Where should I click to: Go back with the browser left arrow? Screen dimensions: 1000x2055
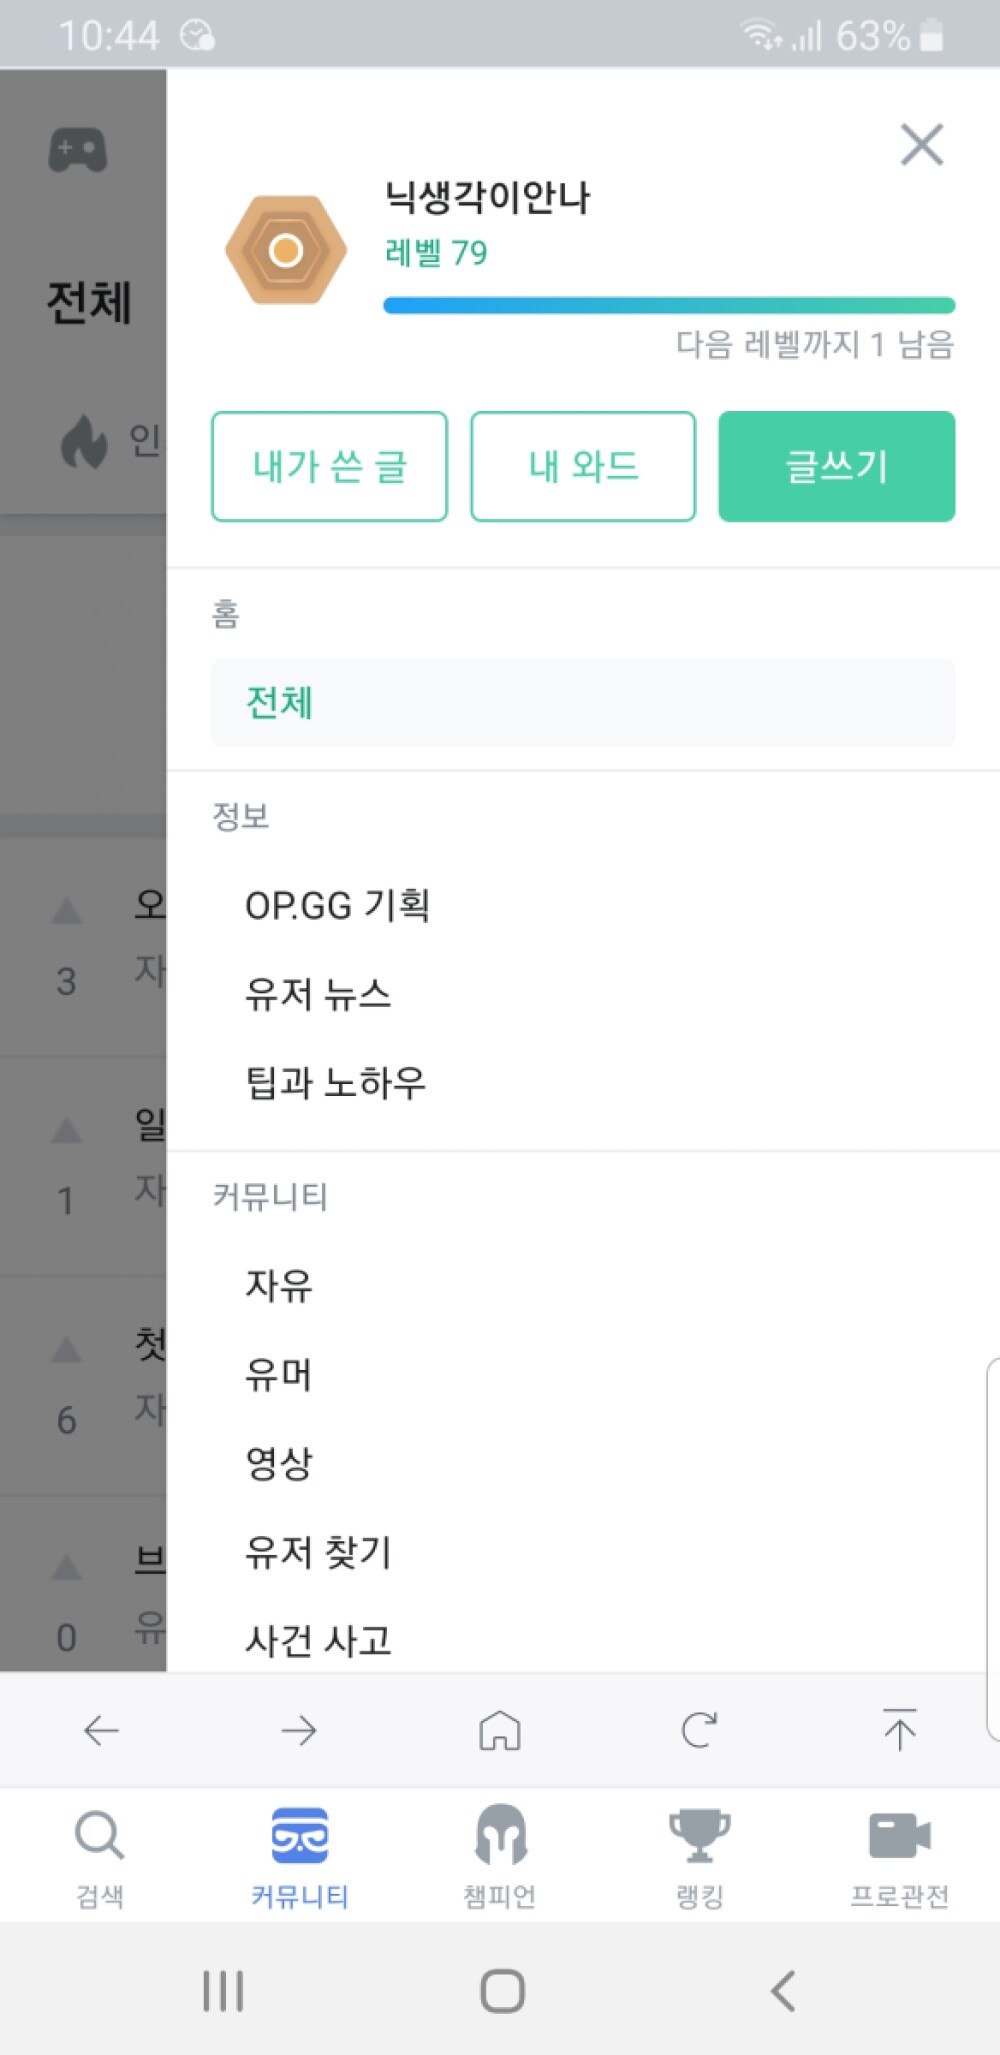pos(101,1730)
